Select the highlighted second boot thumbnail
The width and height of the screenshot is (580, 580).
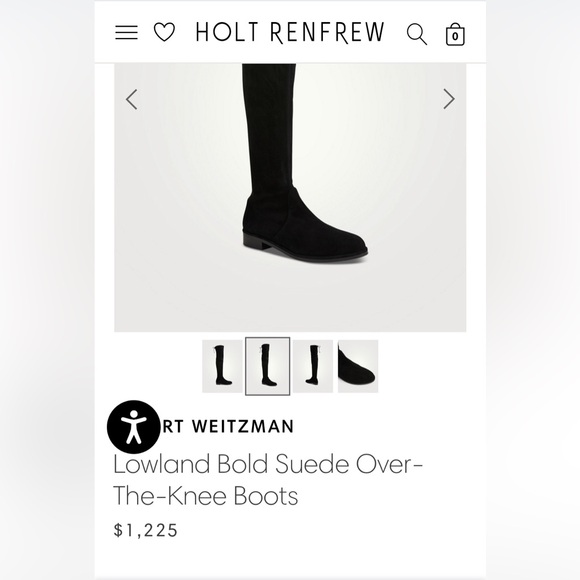coord(267,366)
